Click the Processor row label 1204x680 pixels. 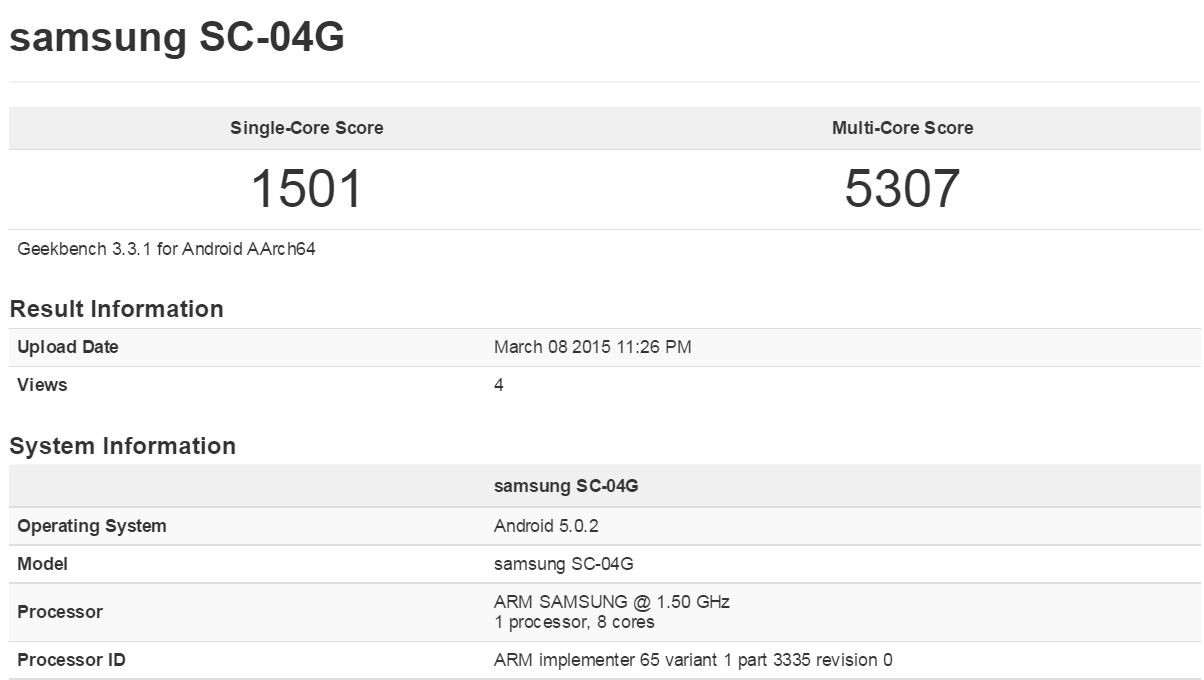[60, 612]
